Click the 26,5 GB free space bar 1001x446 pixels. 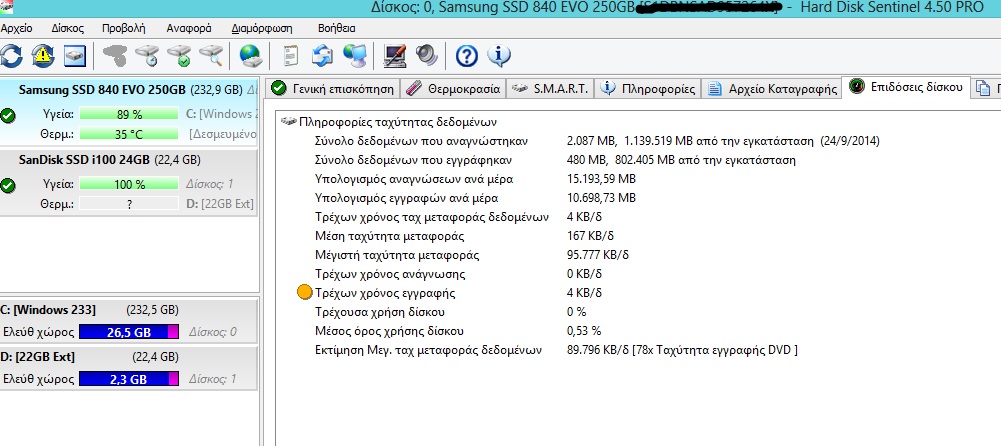point(129,332)
